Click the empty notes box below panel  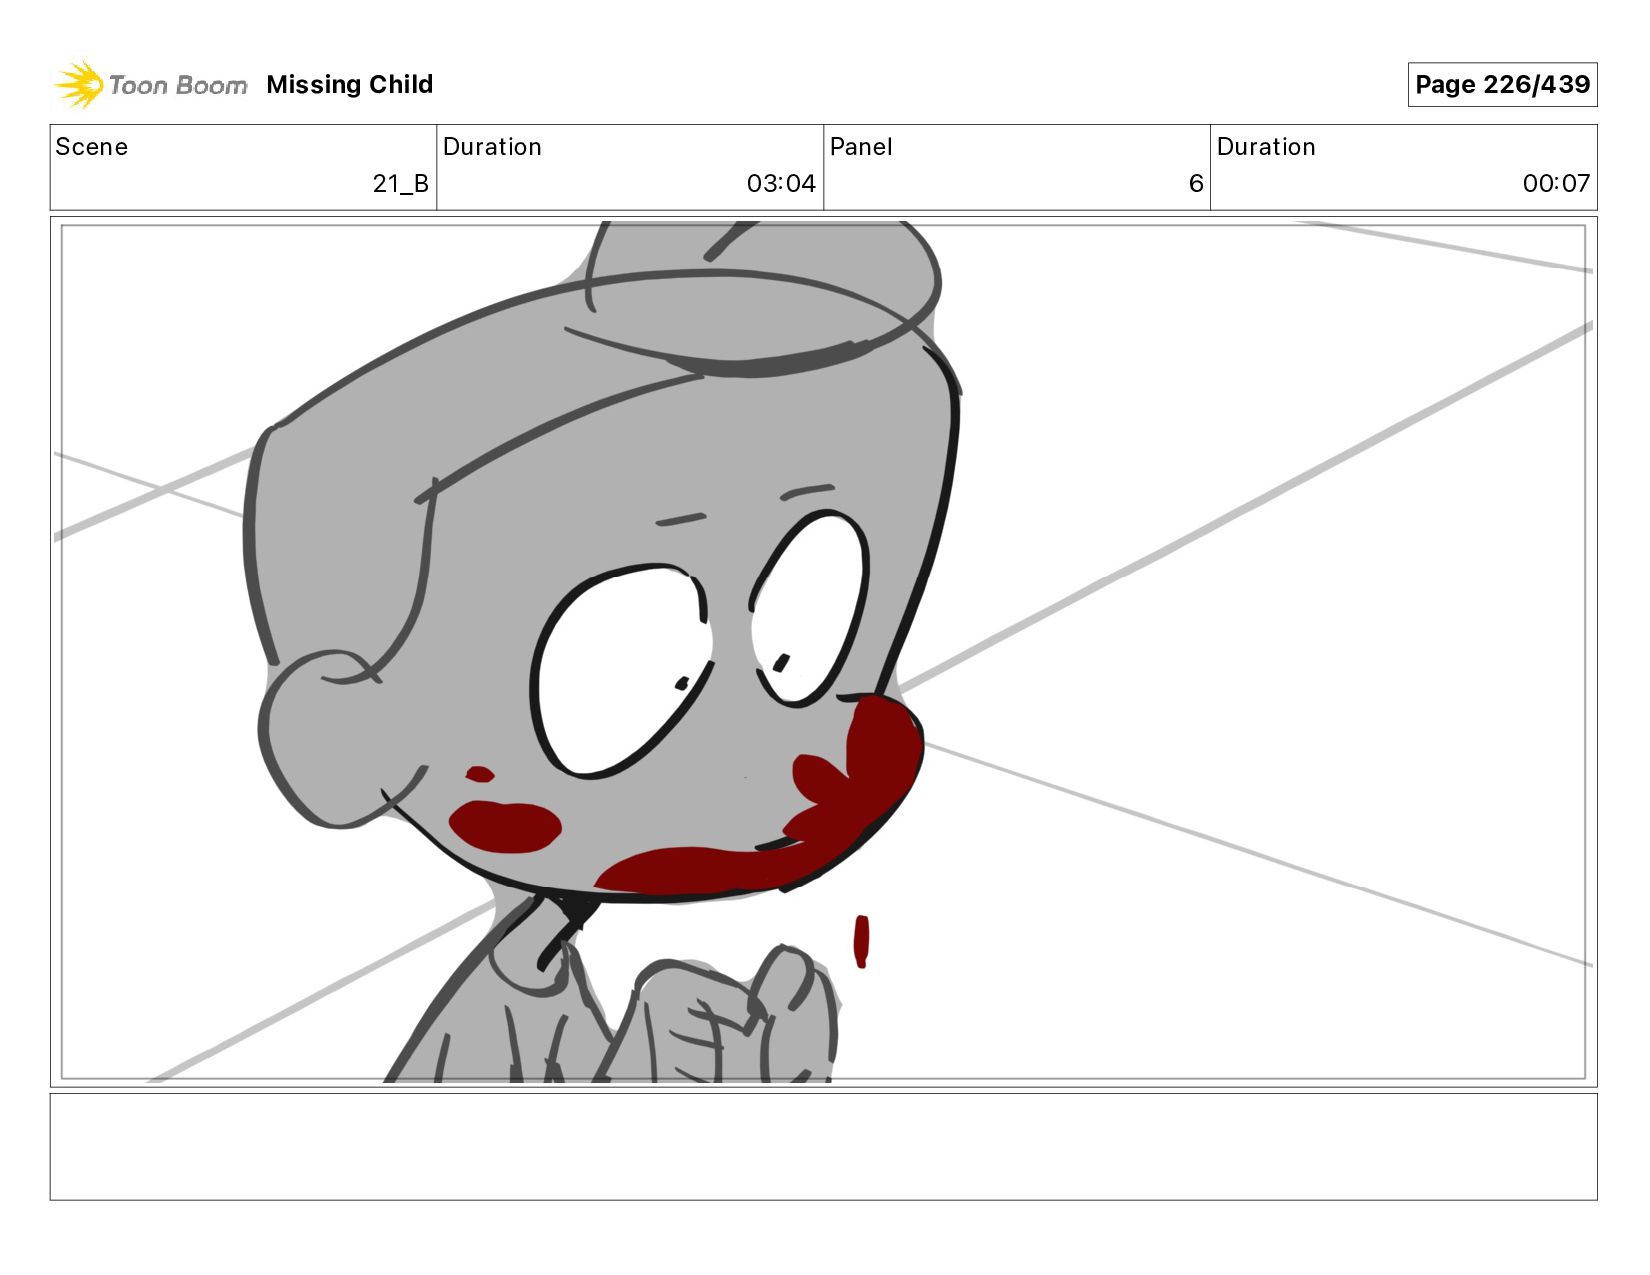823,1147
